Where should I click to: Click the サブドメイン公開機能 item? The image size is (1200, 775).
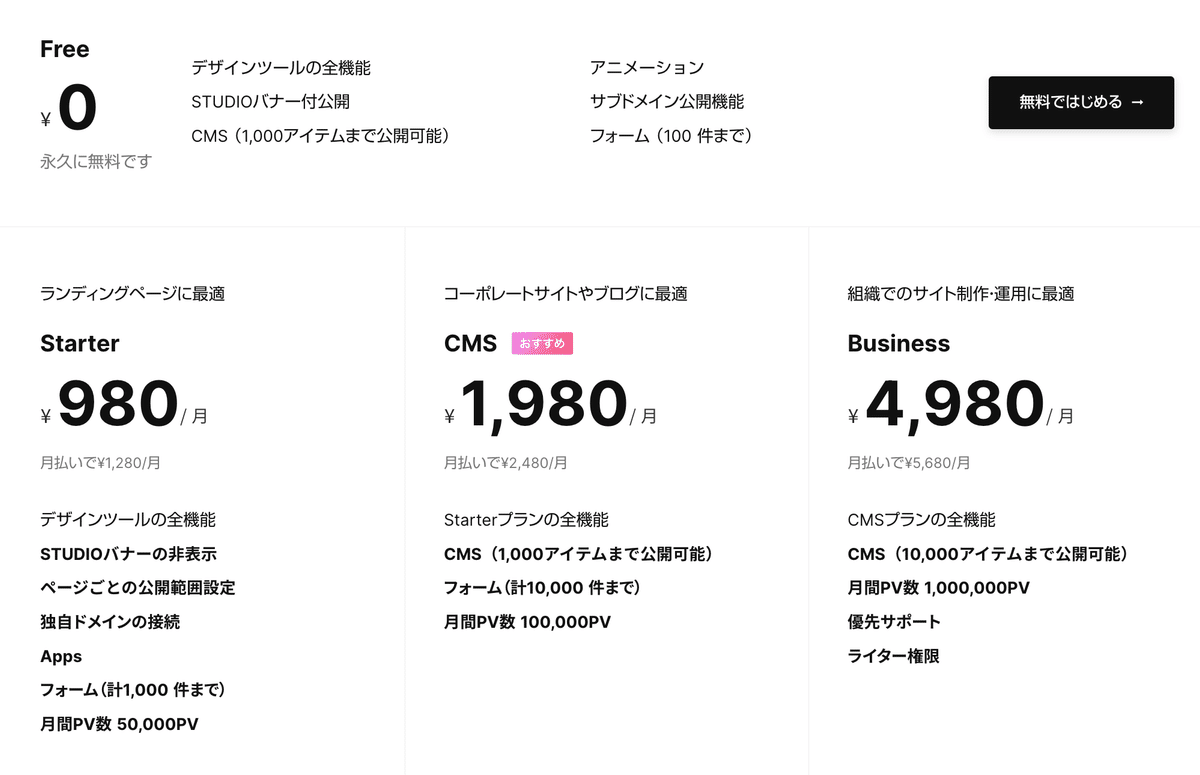coord(667,102)
